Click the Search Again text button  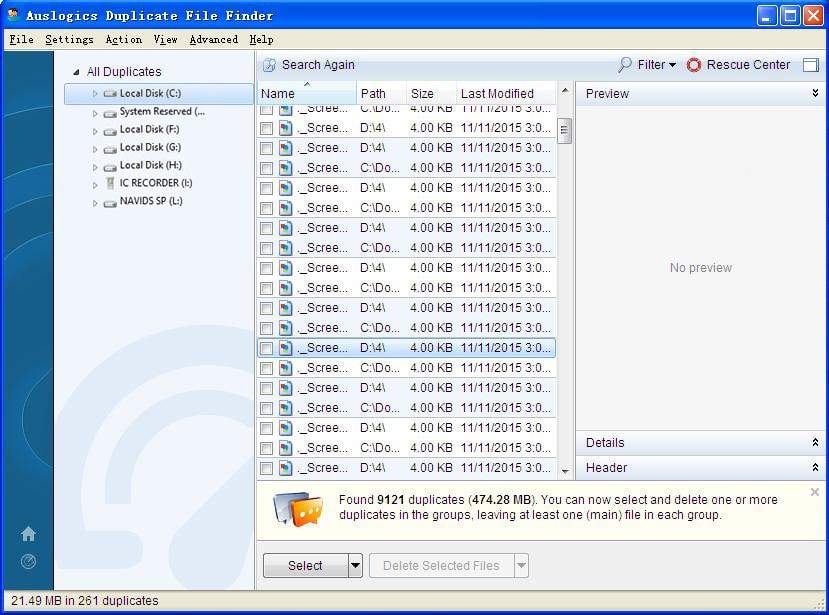(x=318, y=65)
